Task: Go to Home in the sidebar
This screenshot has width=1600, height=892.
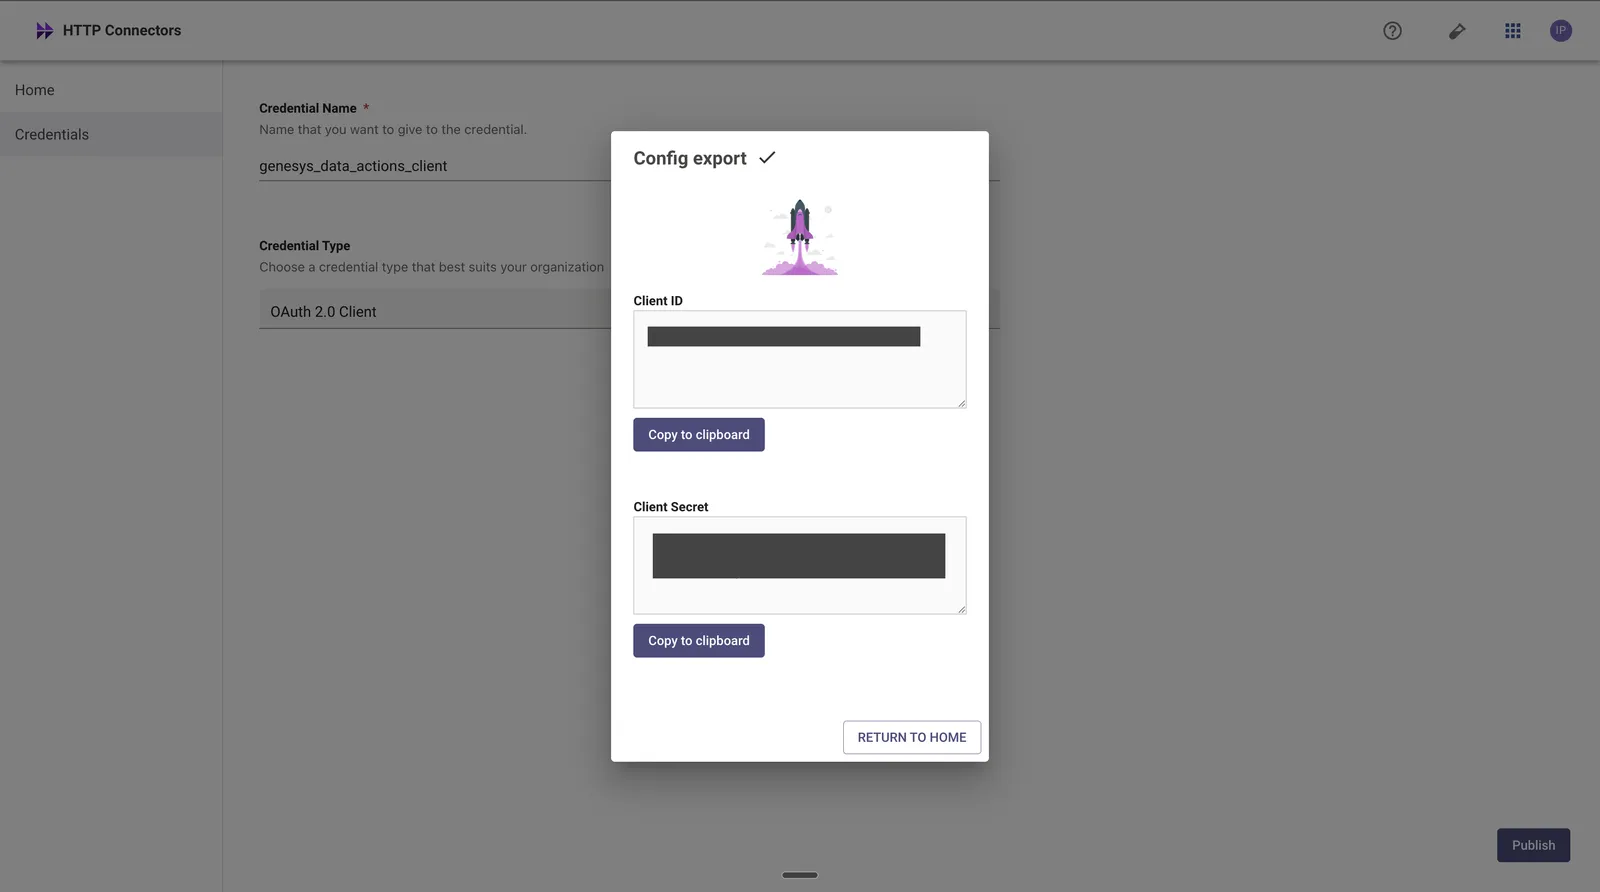Action: coord(111,90)
